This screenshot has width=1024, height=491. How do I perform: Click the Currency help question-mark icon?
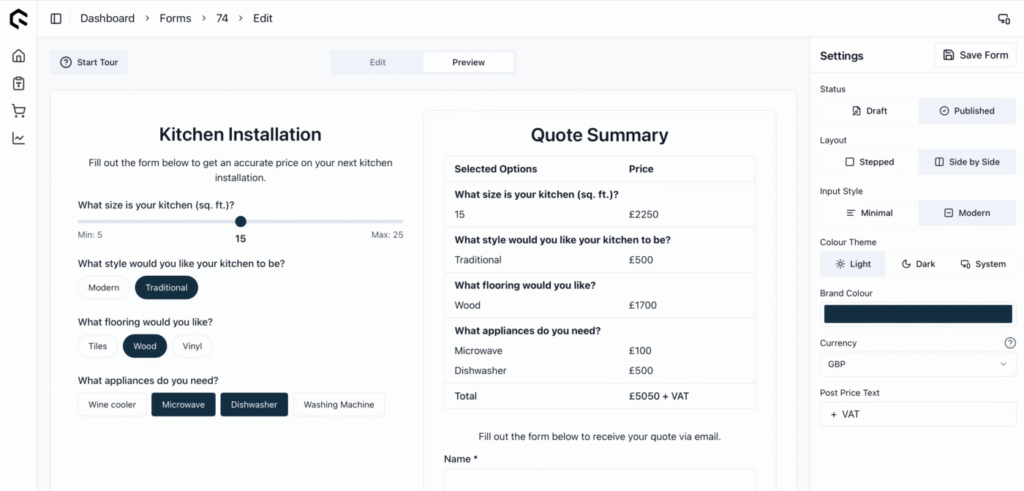point(1010,343)
